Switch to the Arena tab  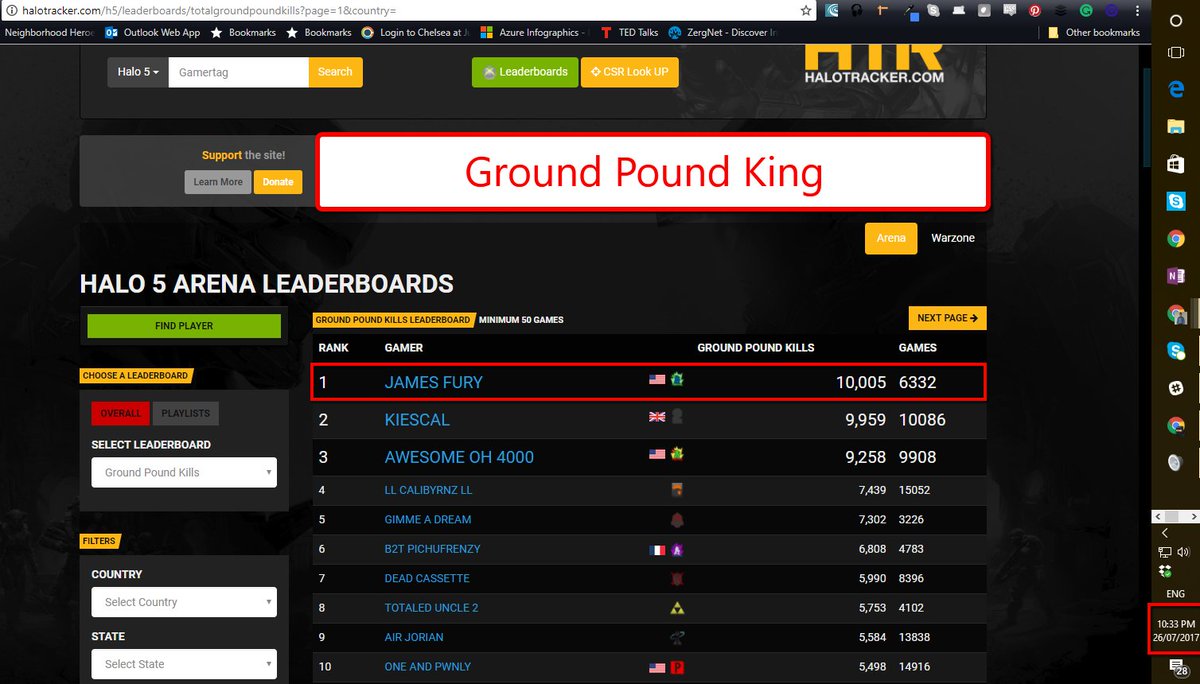890,238
